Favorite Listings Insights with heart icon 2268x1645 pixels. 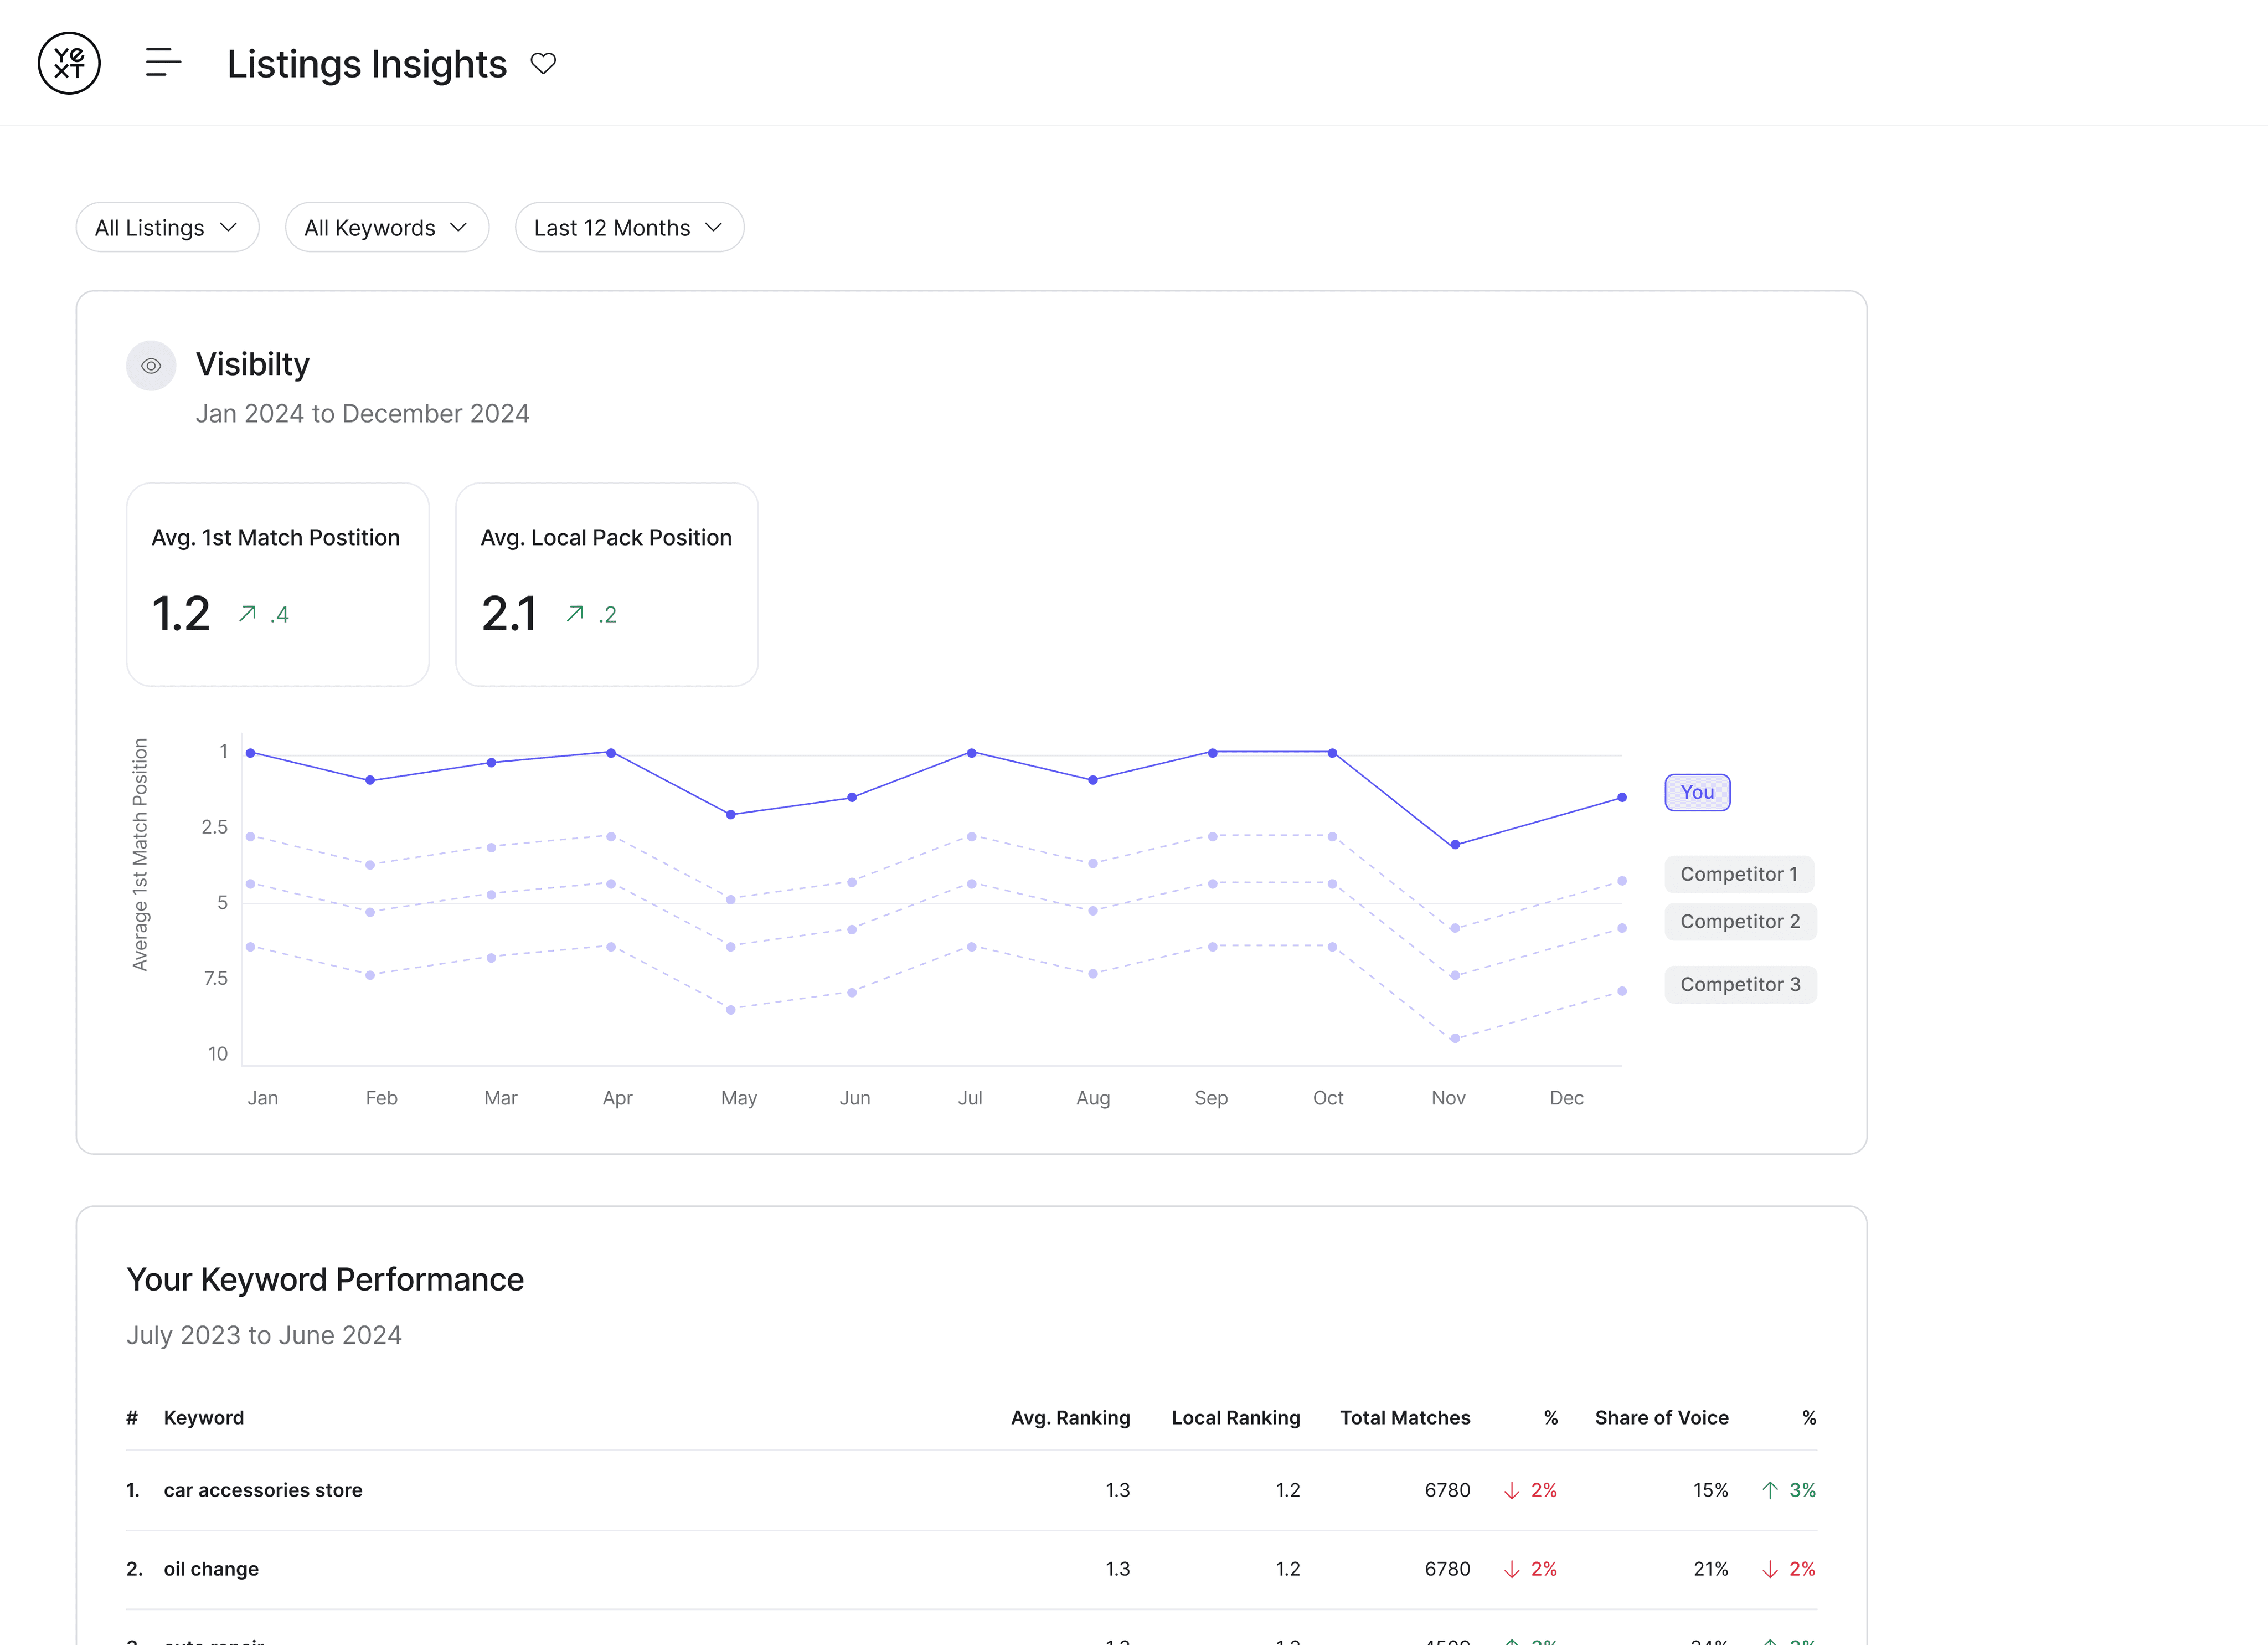coord(543,64)
